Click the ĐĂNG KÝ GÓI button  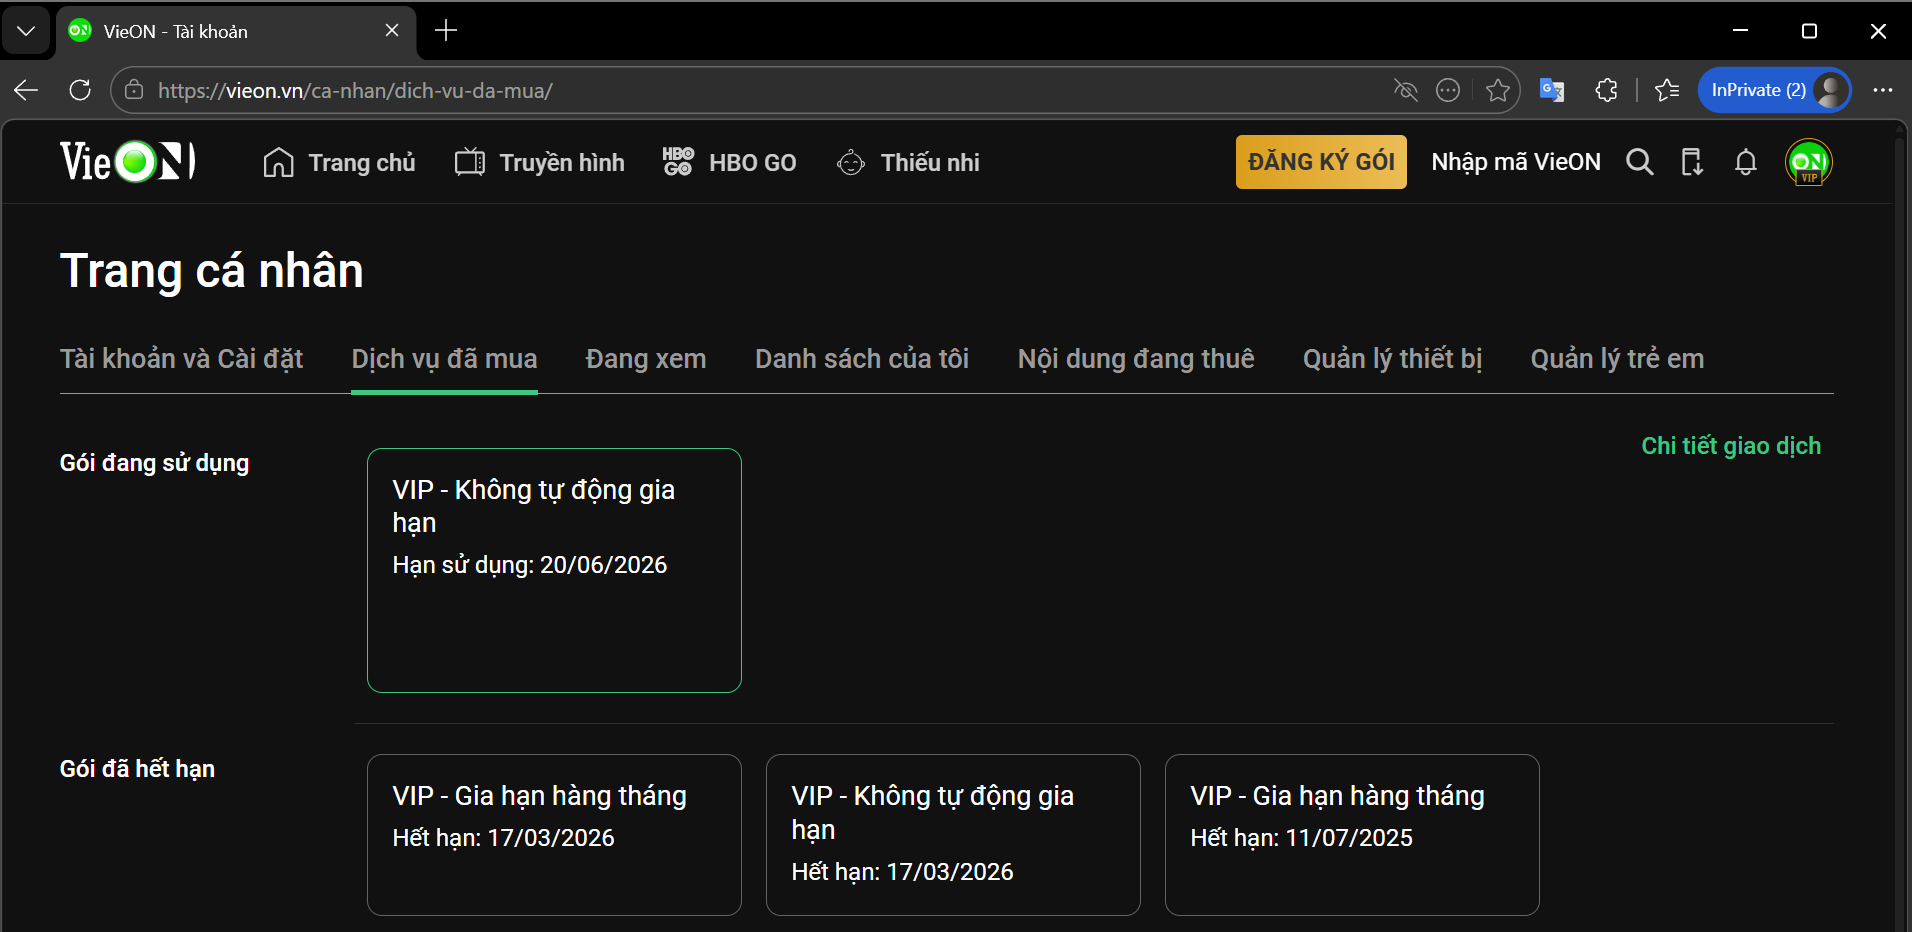click(1321, 162)
